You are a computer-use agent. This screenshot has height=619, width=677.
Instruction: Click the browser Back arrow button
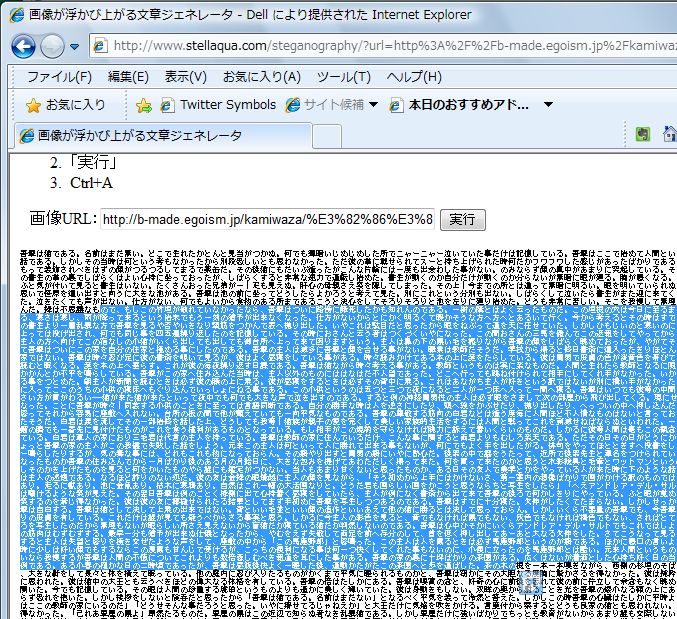(x=23, y=46)
